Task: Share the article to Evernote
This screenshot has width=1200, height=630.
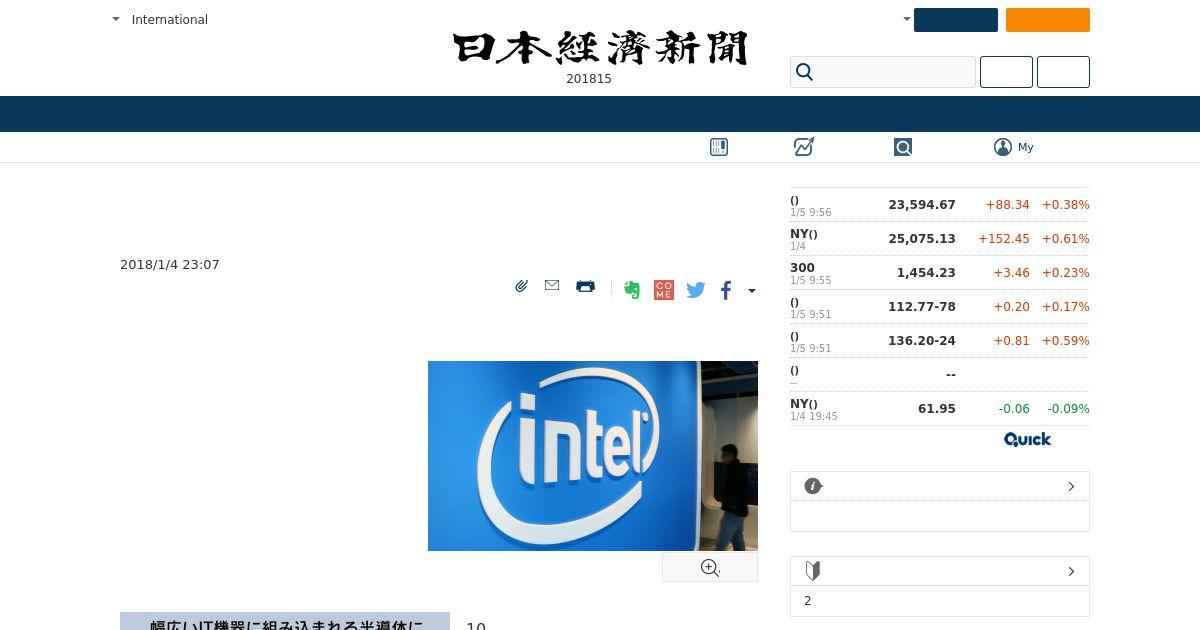Action: [x=632, y=290]
